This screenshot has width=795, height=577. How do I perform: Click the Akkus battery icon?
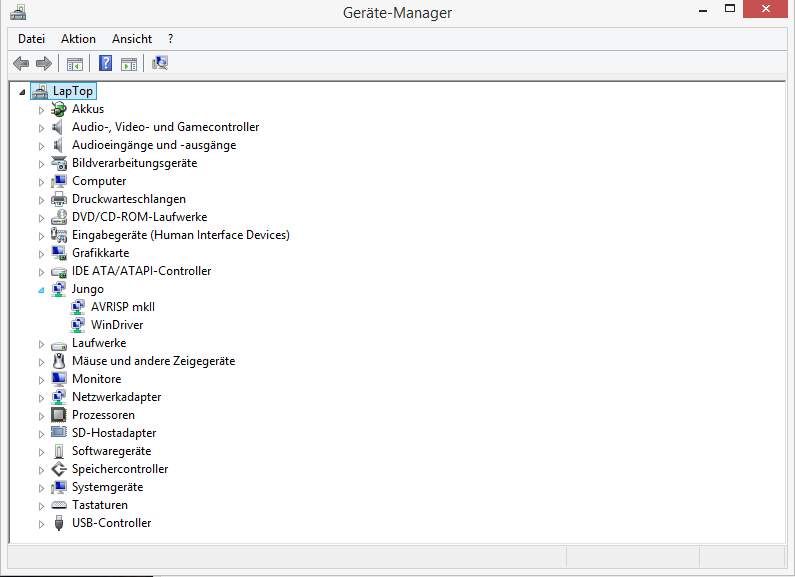(x=59, y=109)
